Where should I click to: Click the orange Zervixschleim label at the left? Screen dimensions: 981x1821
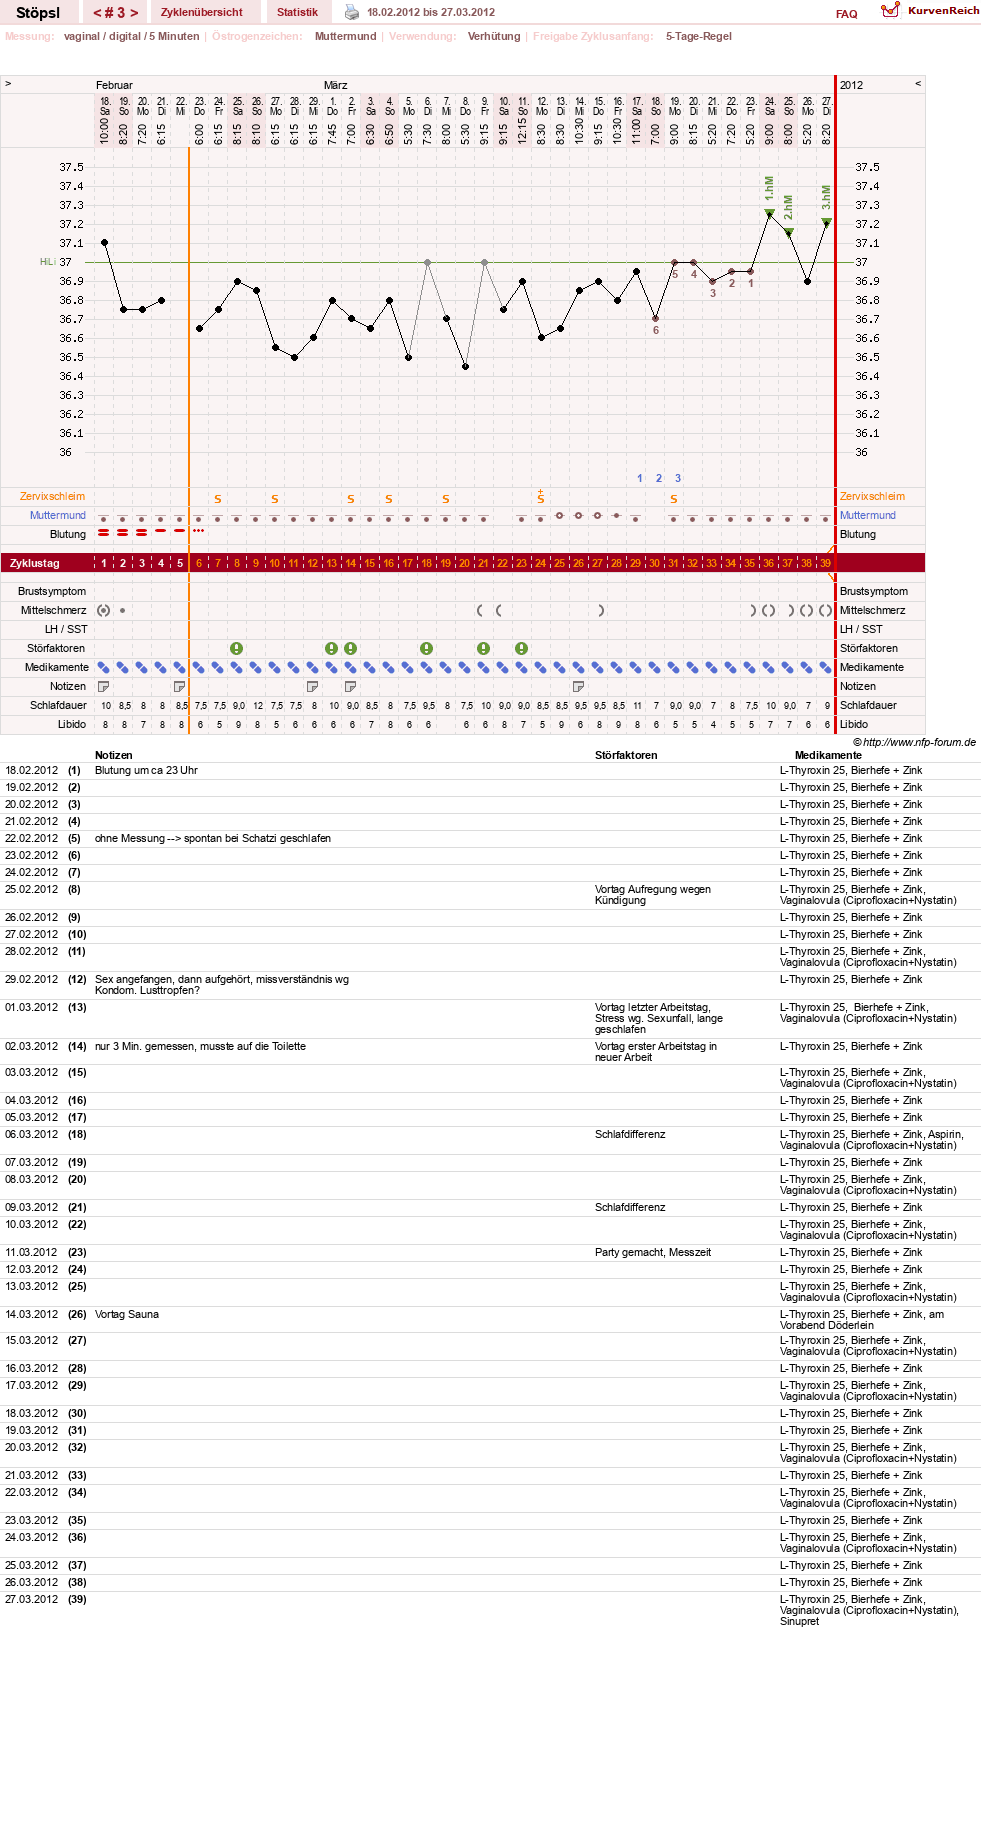[52, 496]
